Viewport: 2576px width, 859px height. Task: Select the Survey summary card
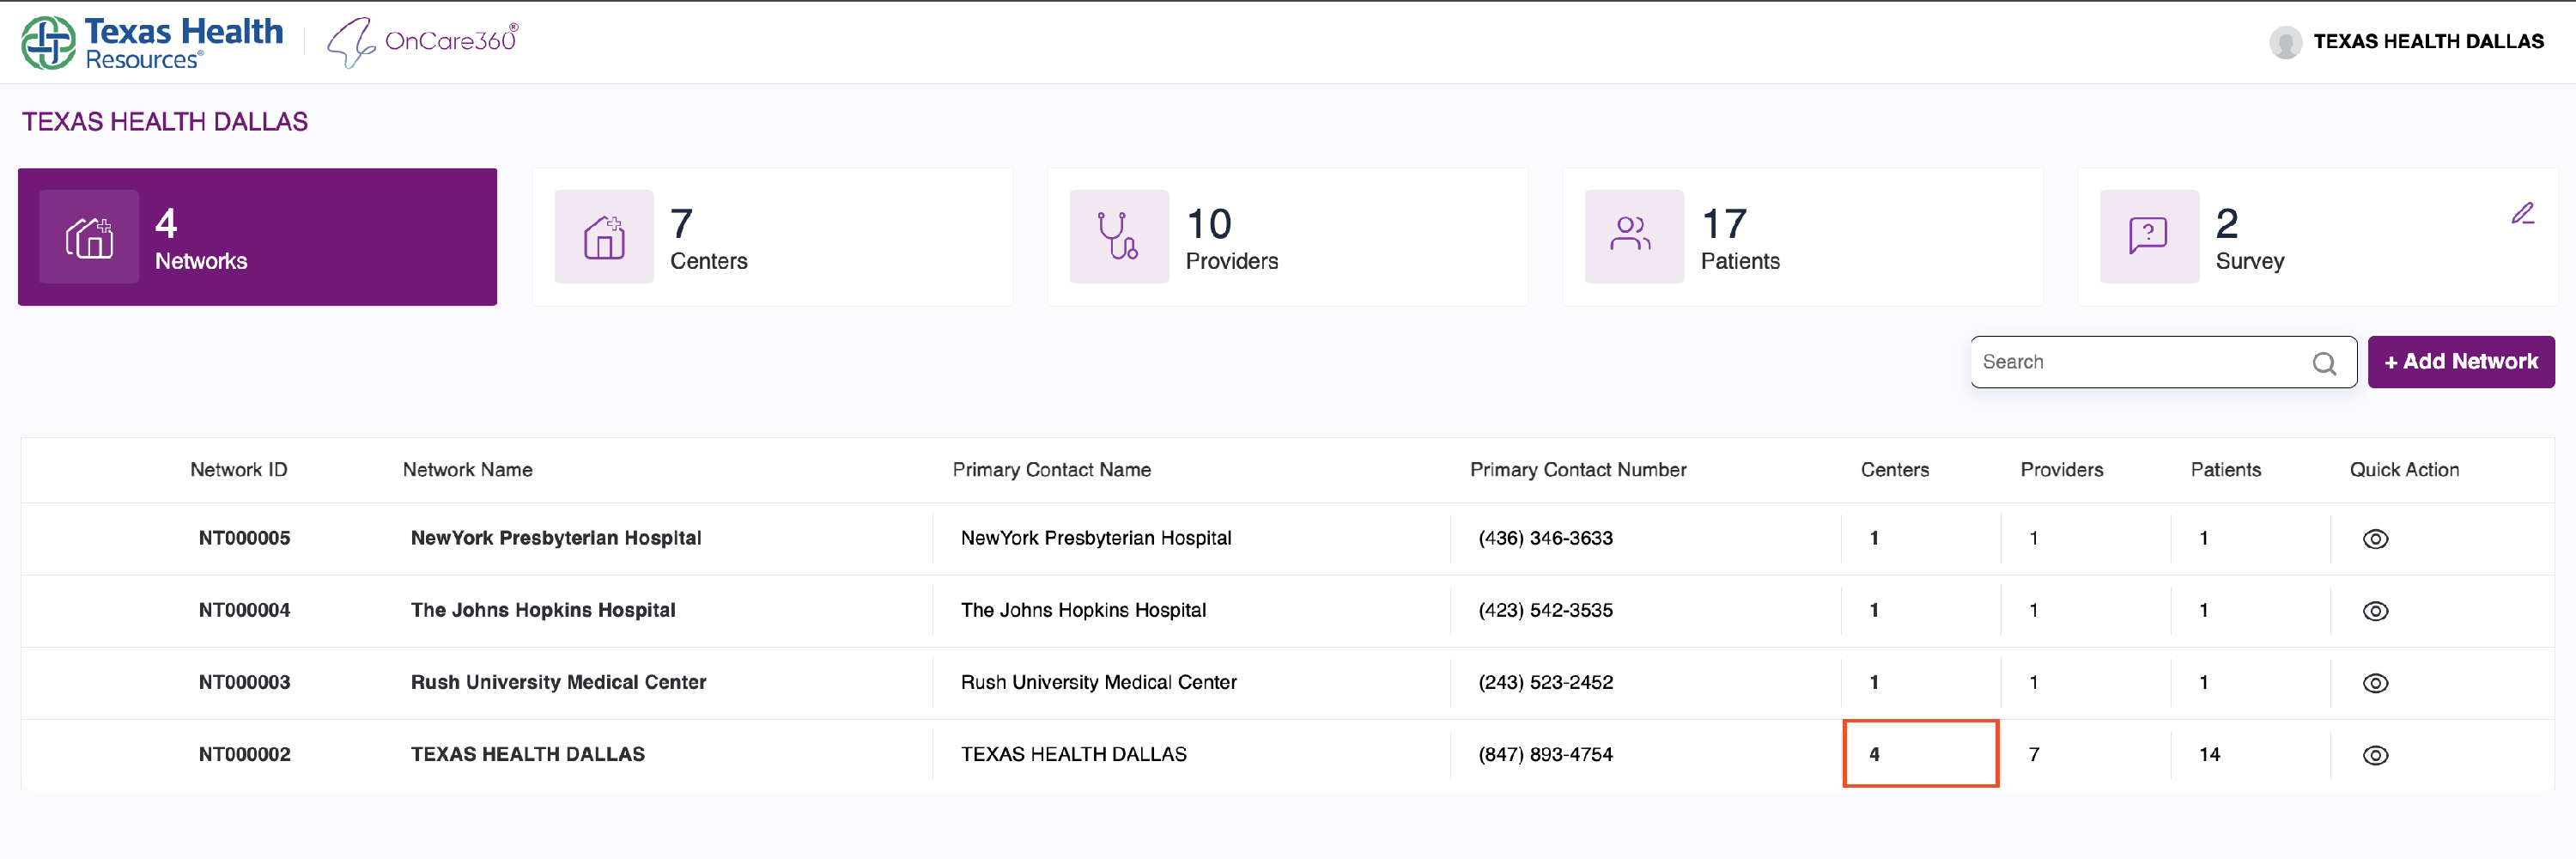coord(2317,237)
